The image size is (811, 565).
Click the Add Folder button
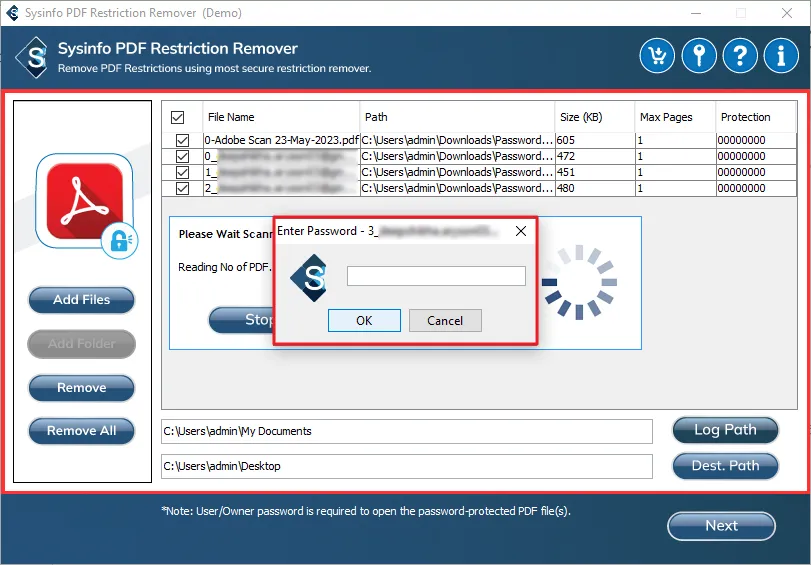[x=82, y=344]
